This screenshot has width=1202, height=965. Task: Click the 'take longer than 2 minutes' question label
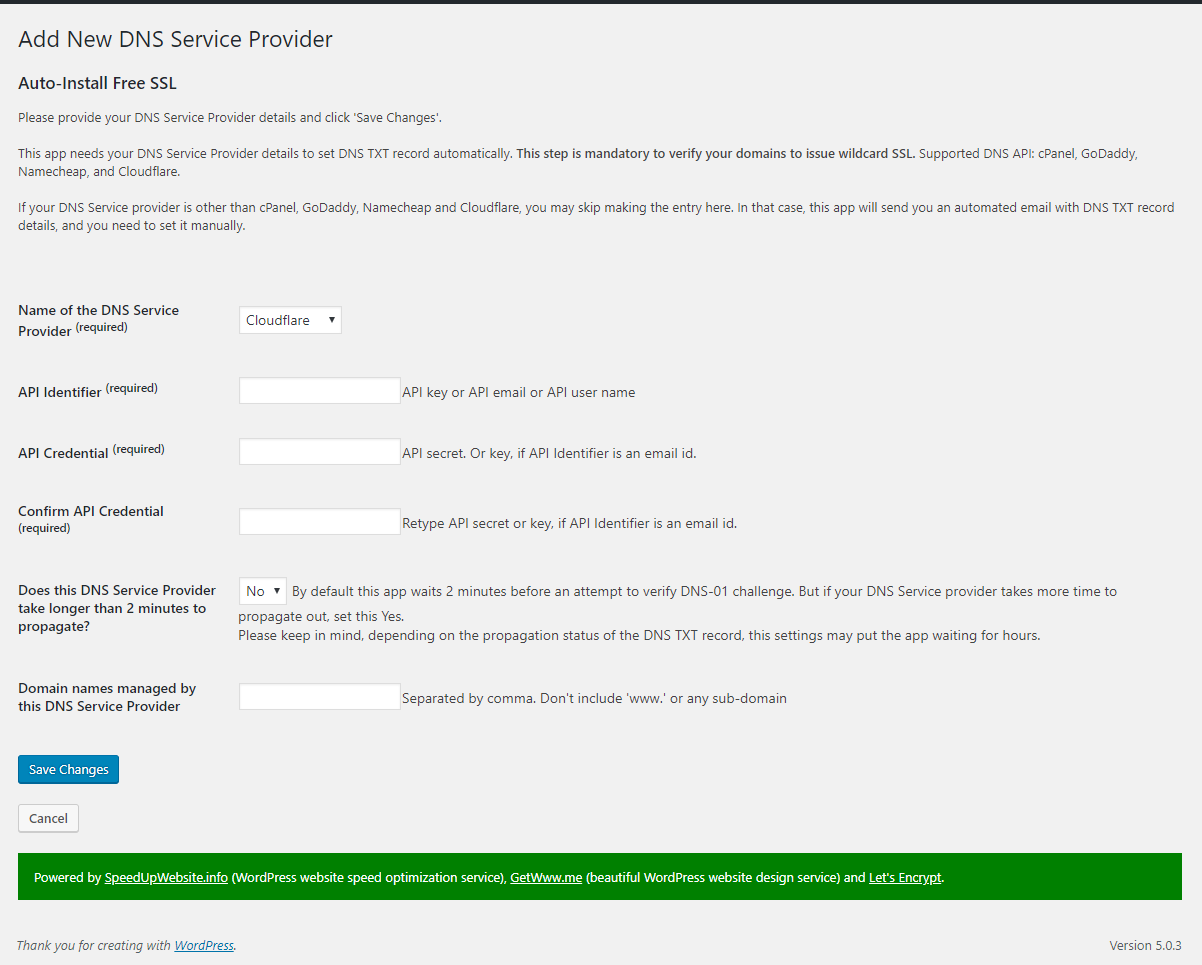112,608
